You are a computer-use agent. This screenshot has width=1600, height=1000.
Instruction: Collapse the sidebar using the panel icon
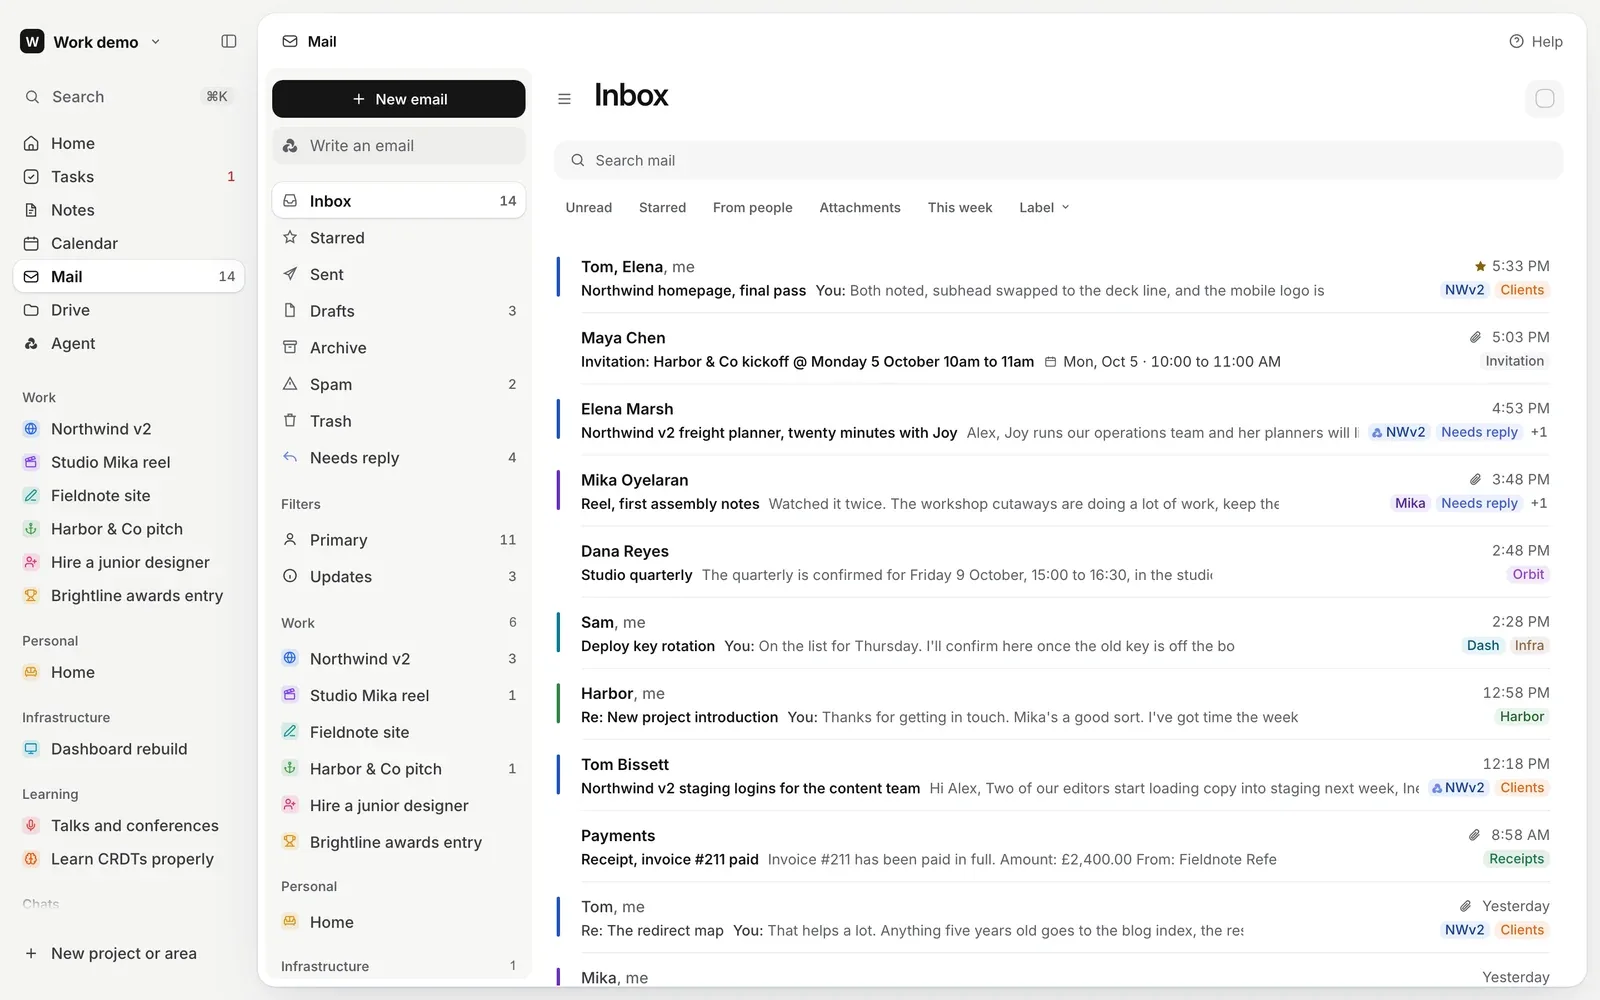pos(229,41)
